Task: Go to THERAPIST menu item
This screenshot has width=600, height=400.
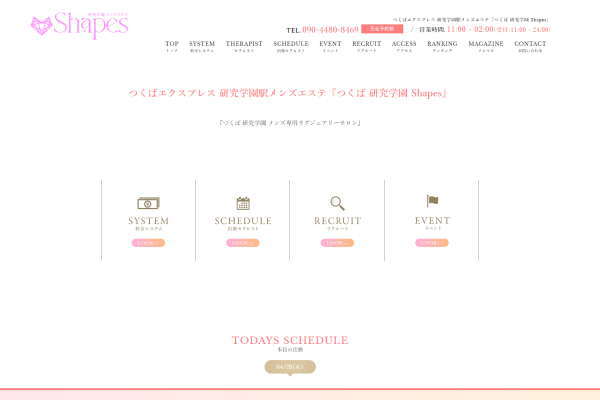Action: (244, 46)
